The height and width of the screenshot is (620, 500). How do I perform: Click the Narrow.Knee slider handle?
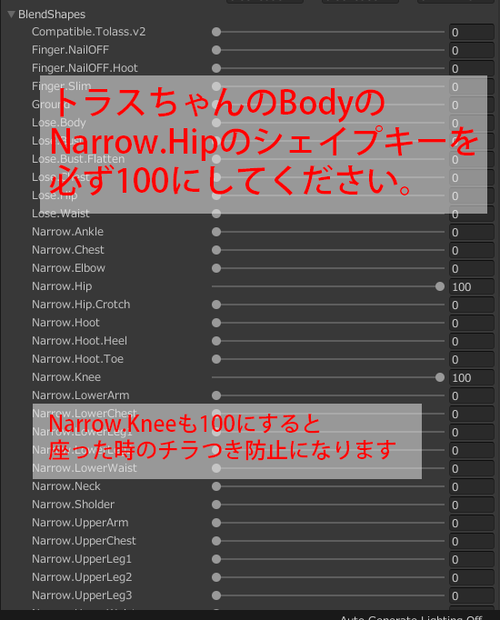pos(440,378)
